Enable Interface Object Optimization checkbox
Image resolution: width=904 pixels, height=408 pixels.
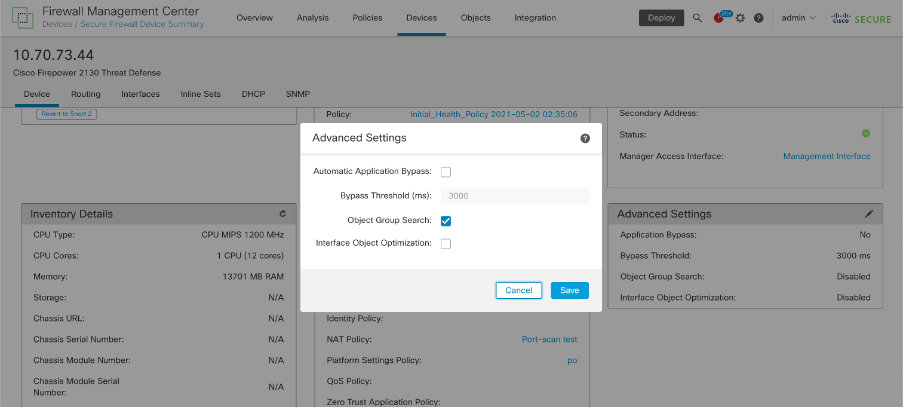(x=446, y=244)
